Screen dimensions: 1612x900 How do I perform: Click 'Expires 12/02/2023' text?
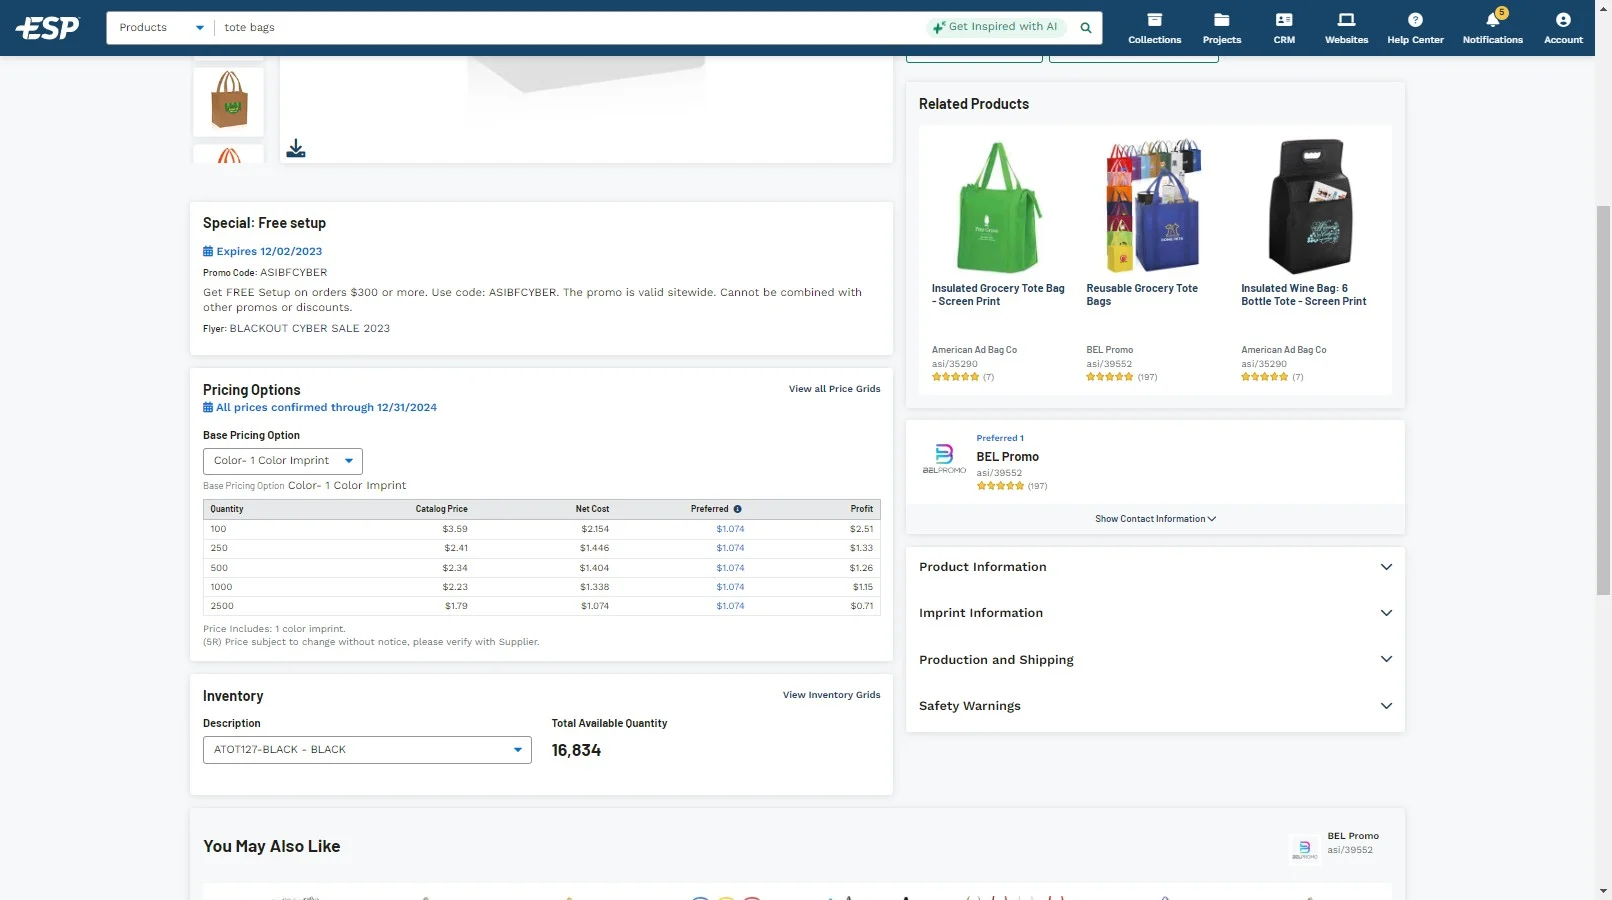269,252
